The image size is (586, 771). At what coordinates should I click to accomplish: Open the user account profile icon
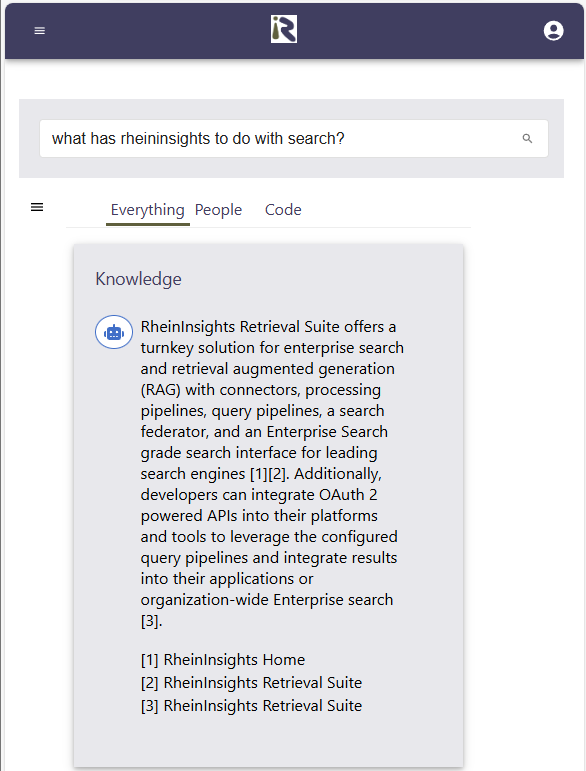[553, 30]
